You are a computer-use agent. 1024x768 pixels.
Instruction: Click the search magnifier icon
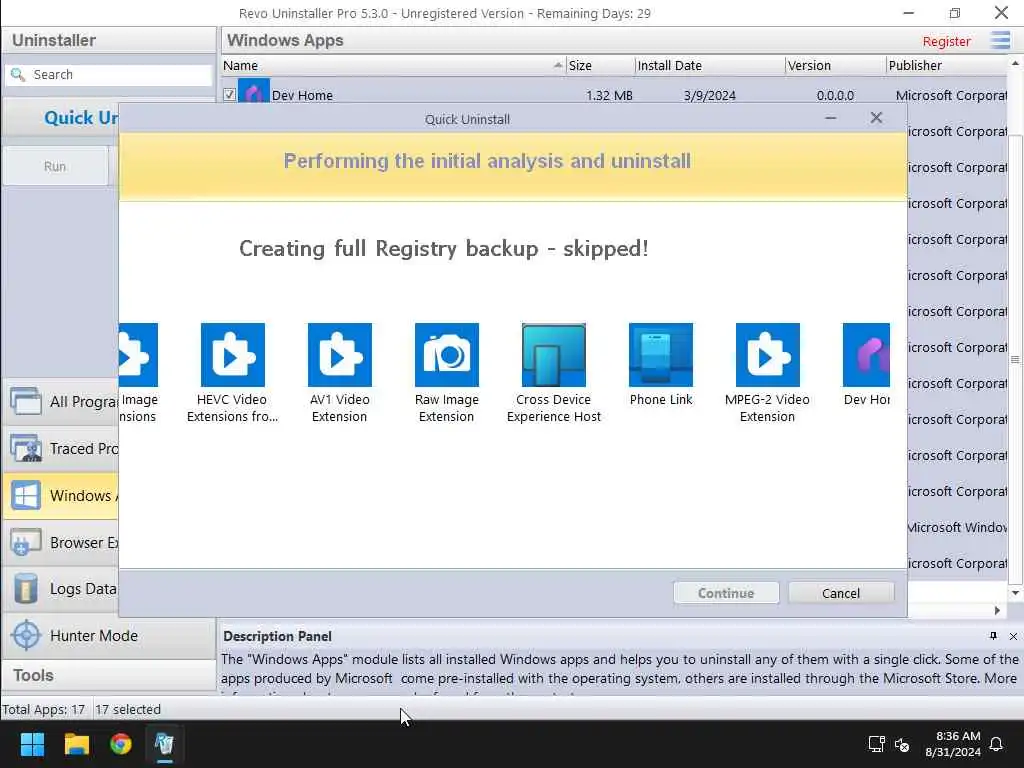point(18,74)
